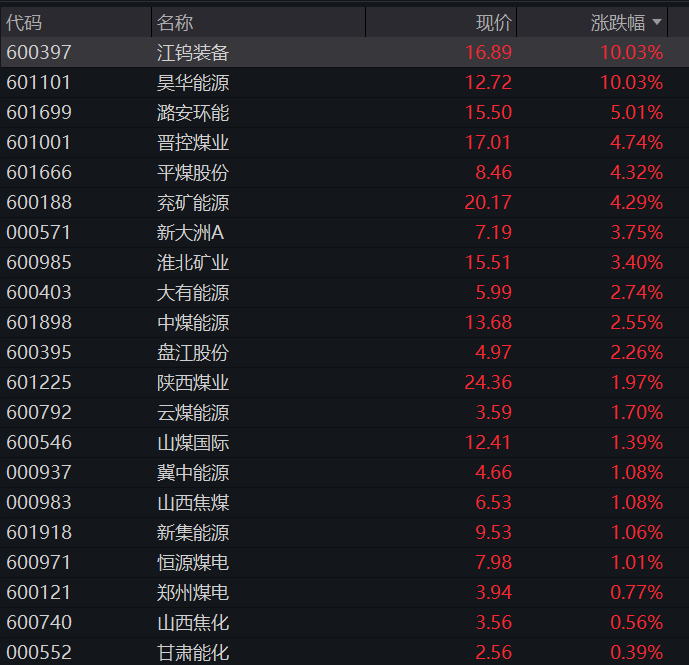Select the 中煤能源 stock name
The height and width of the screenshot is (665, 689).
[193, 323]
